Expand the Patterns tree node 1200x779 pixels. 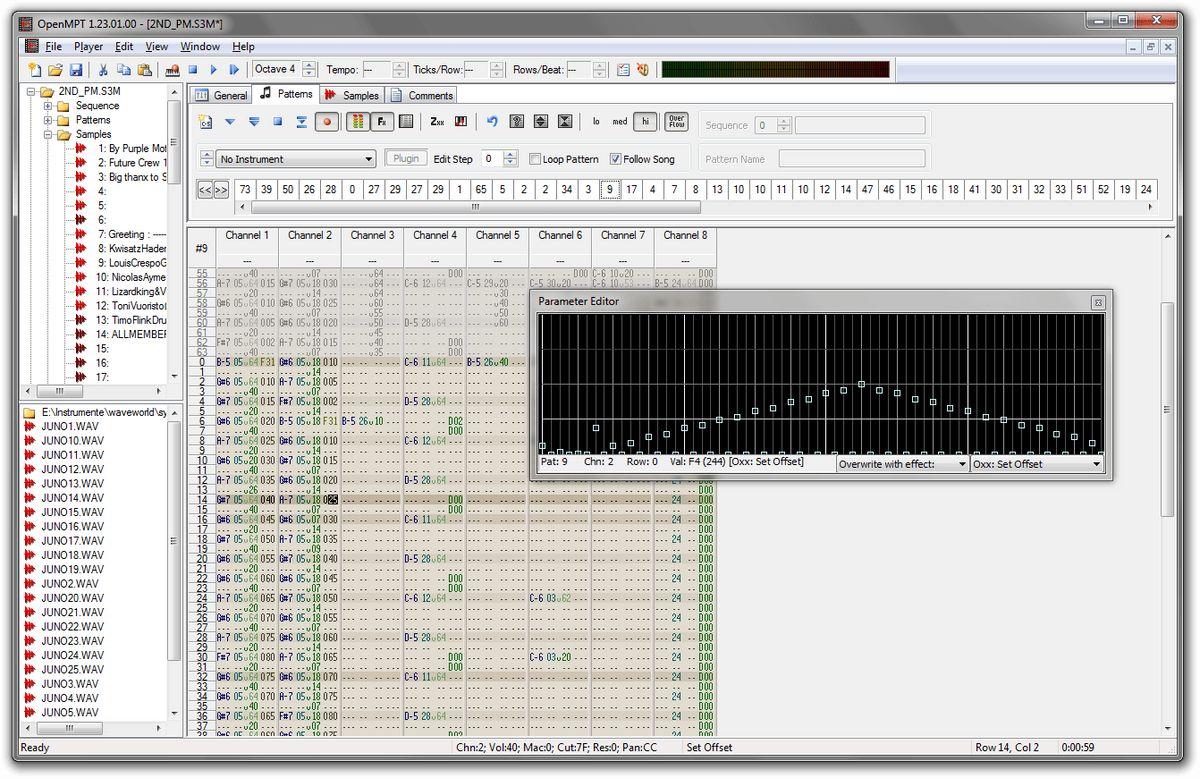[x=47, y=120]
